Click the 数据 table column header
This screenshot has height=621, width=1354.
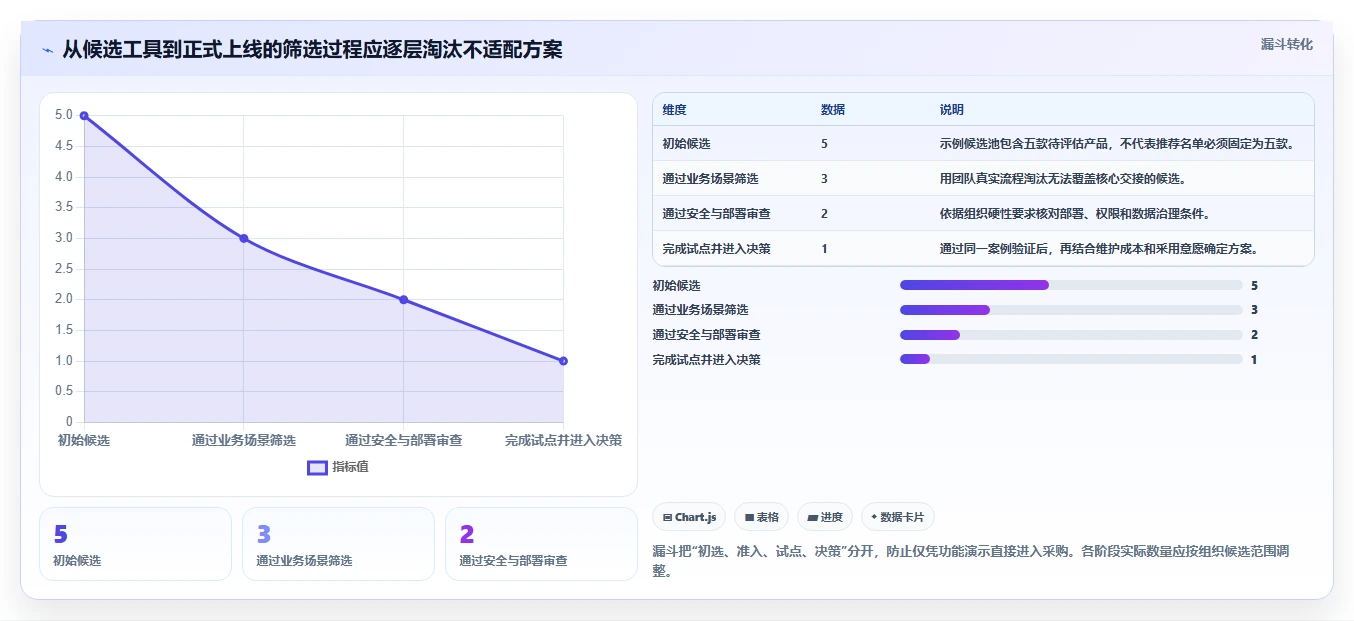(x=832, y=110)
